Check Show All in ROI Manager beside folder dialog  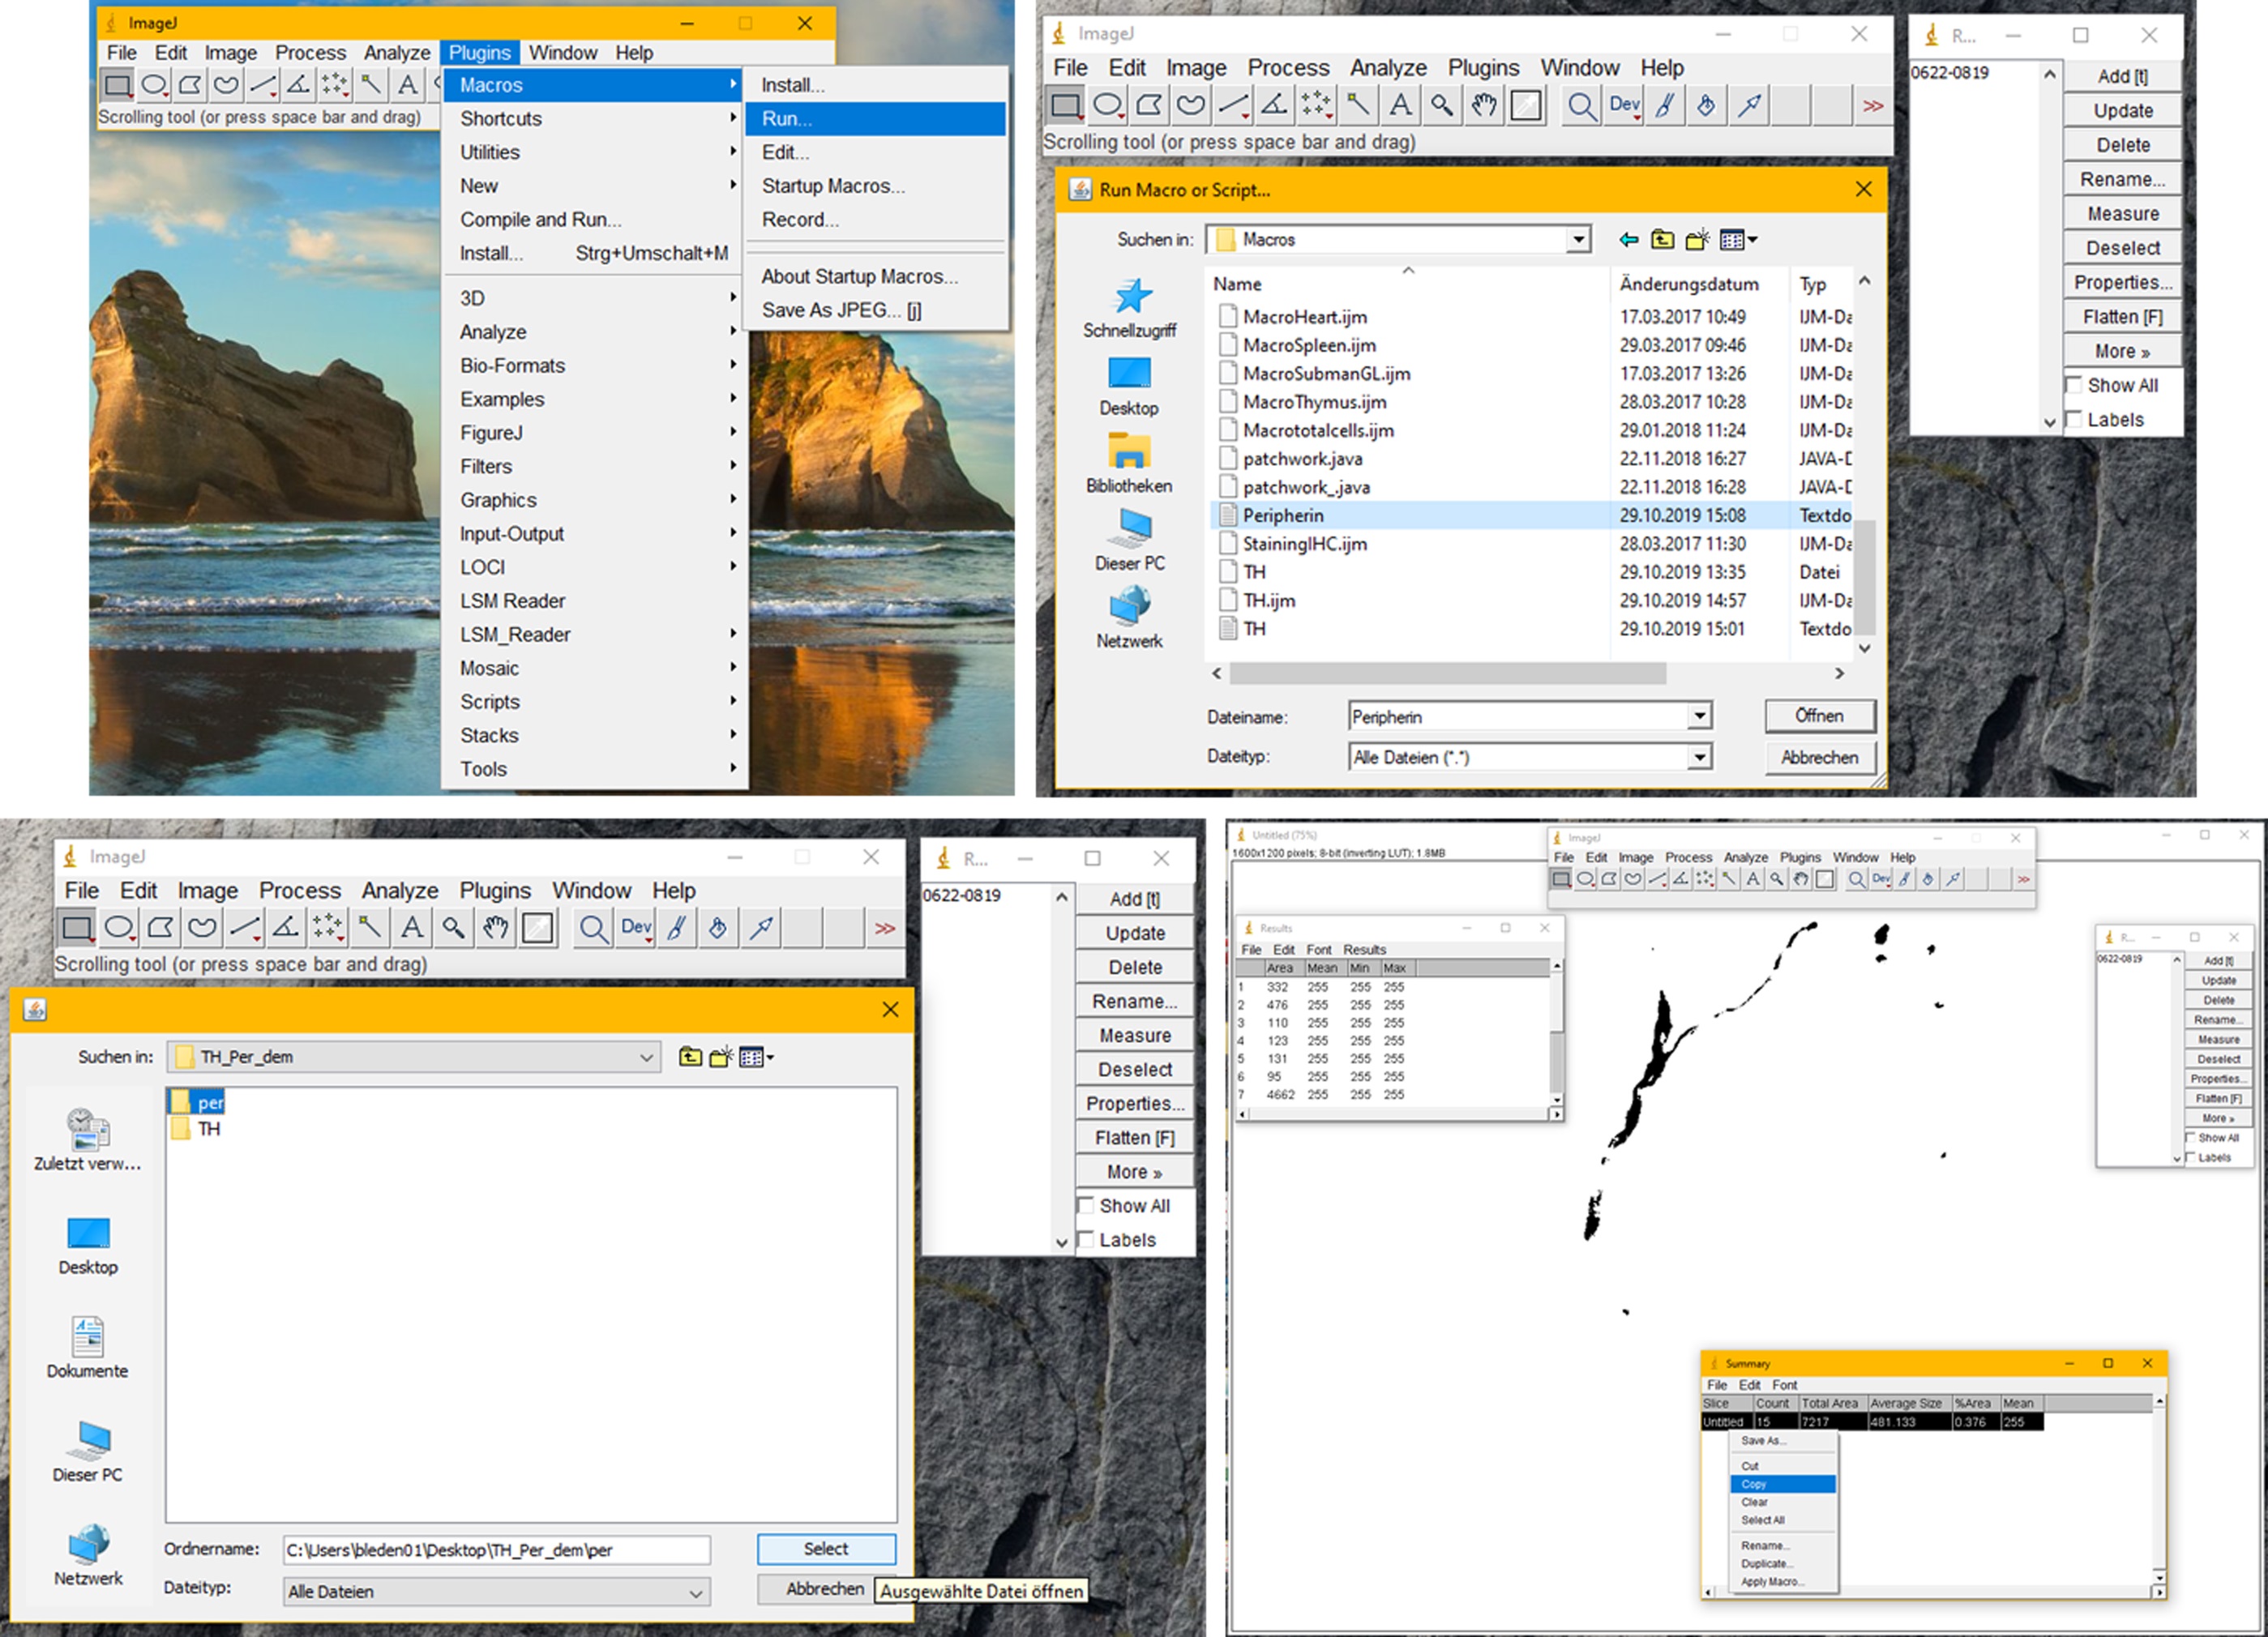(x=1087, y=1205)
